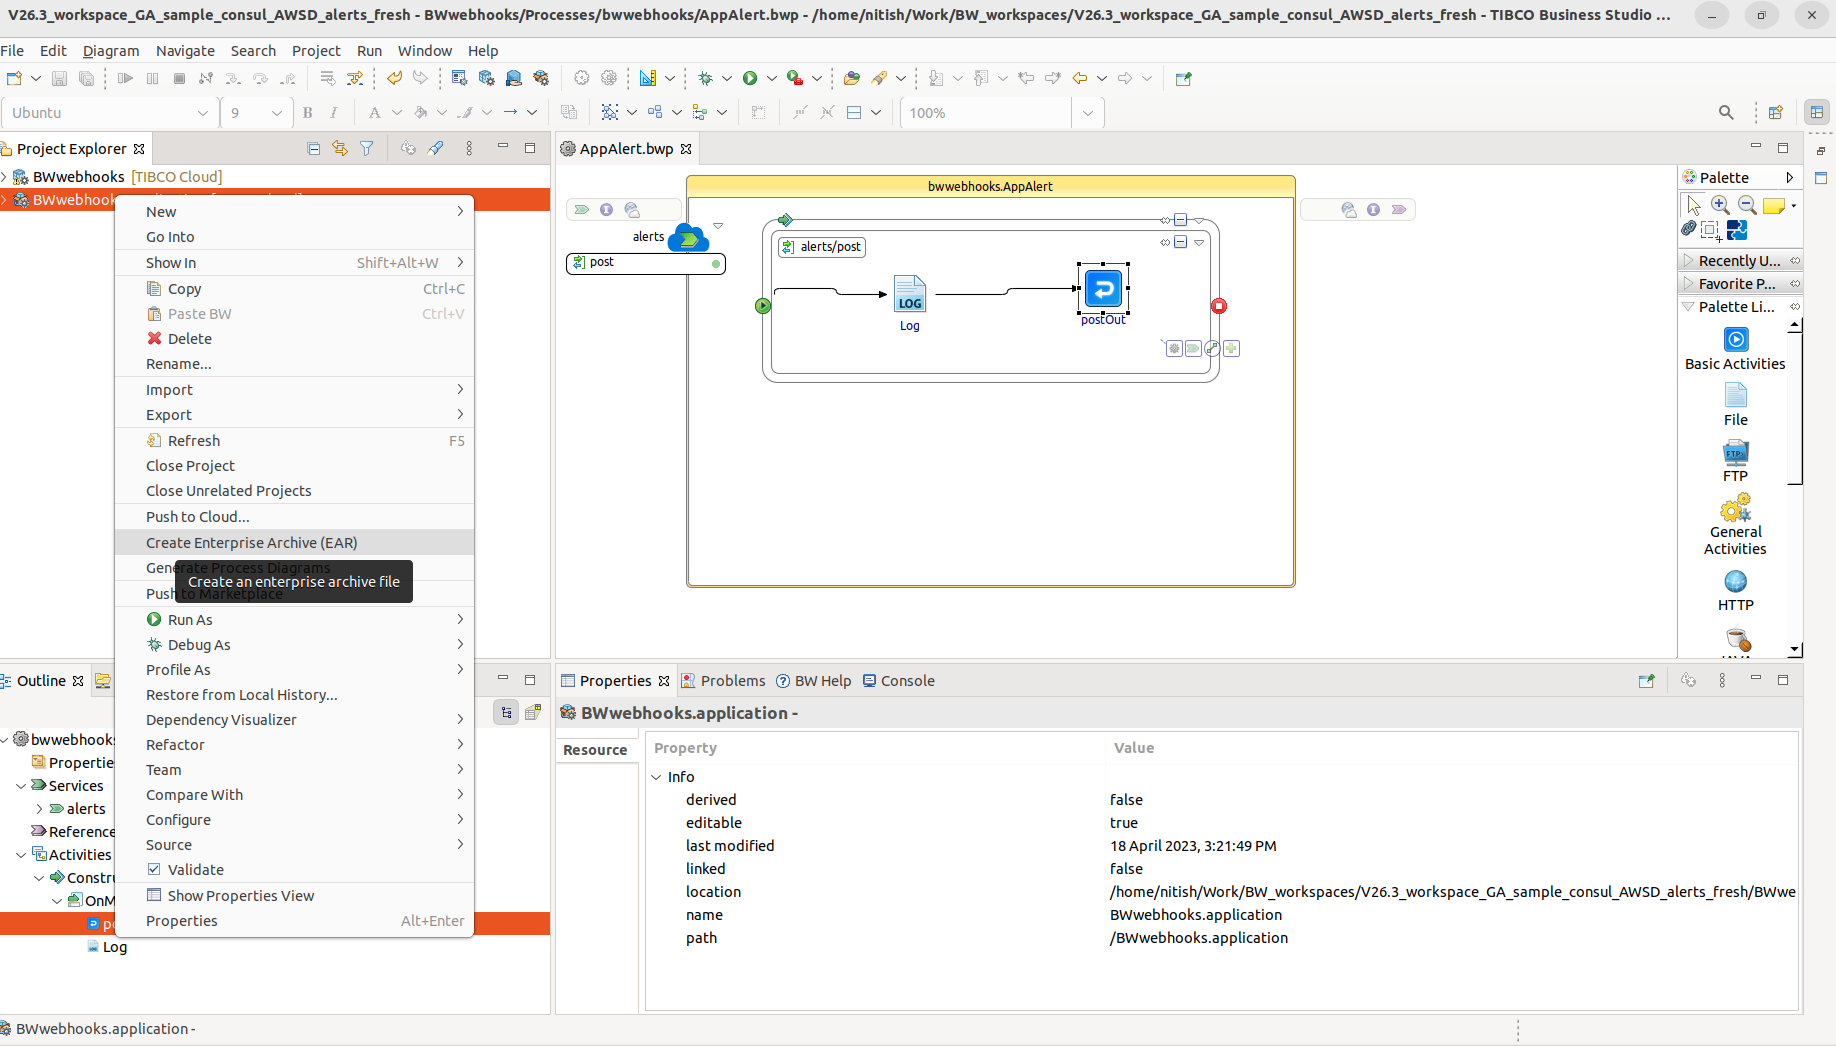The image size is (1836, 1046).
Task: Click the post operation box
Action: coord(645,263)
